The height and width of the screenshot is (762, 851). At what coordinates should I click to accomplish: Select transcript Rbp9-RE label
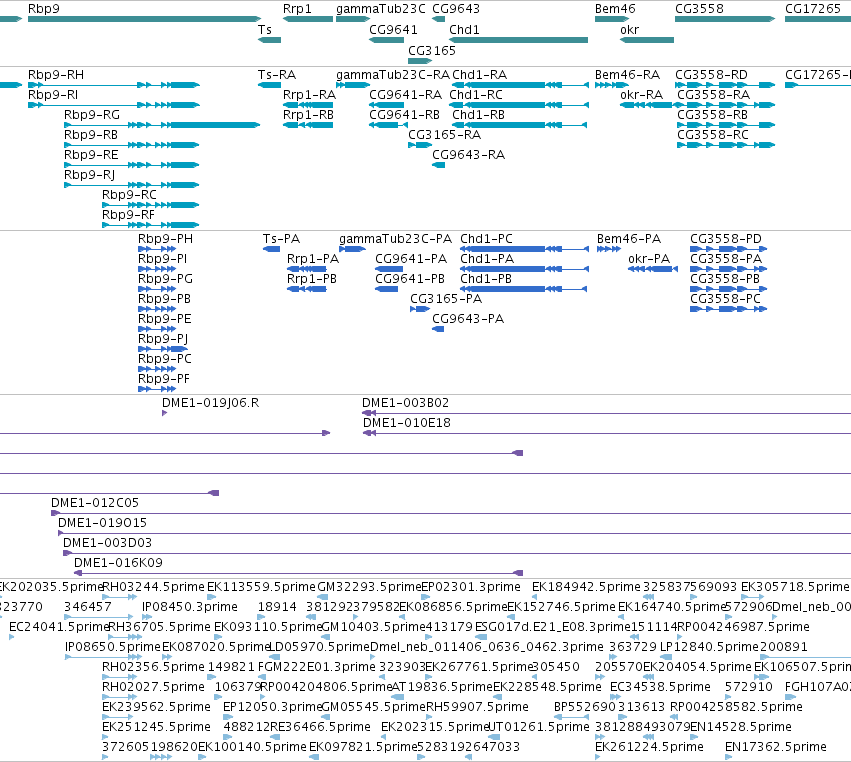pyautogui.click(x=91, y=155)
